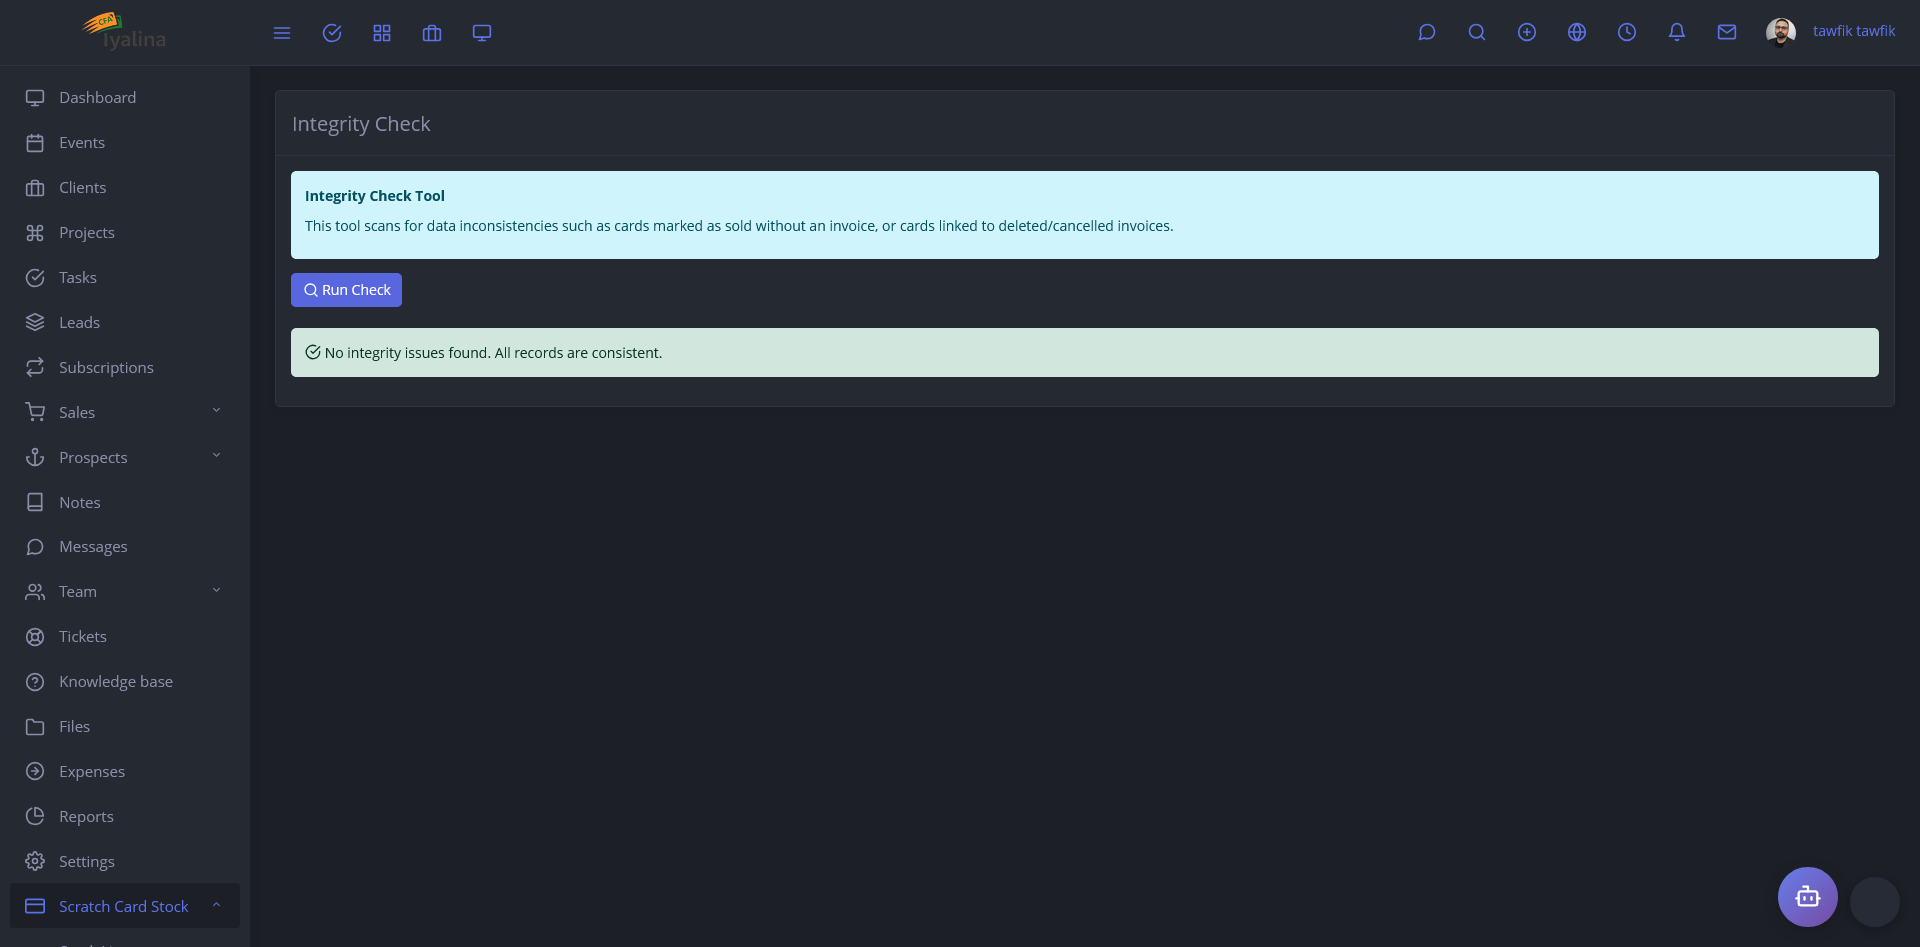Open the purple robot assistant button

pos(1807,897)
